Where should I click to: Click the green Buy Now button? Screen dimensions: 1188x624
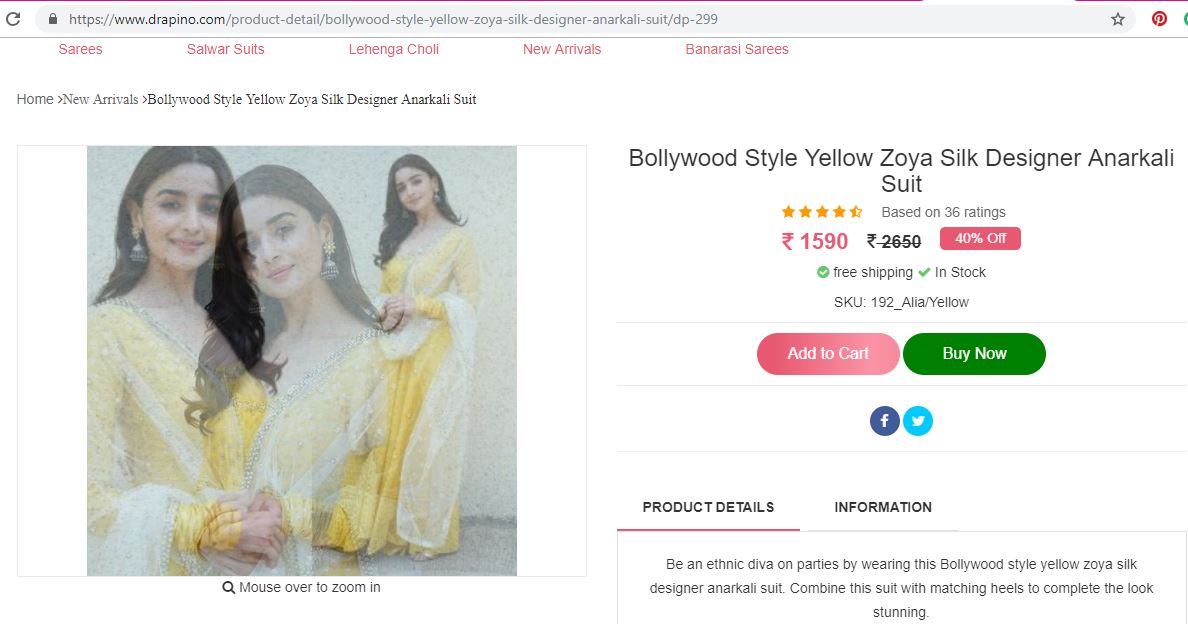click(974, 354)
